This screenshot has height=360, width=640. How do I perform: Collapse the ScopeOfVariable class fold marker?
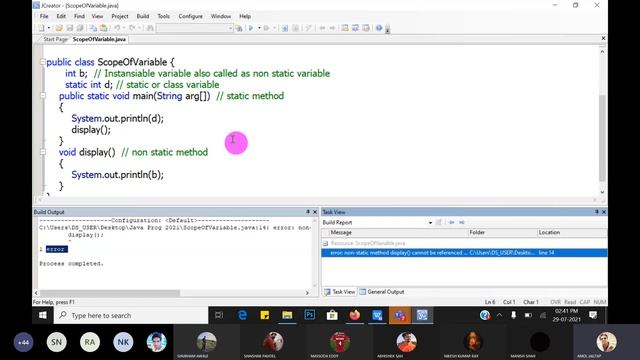pos(42,62)
